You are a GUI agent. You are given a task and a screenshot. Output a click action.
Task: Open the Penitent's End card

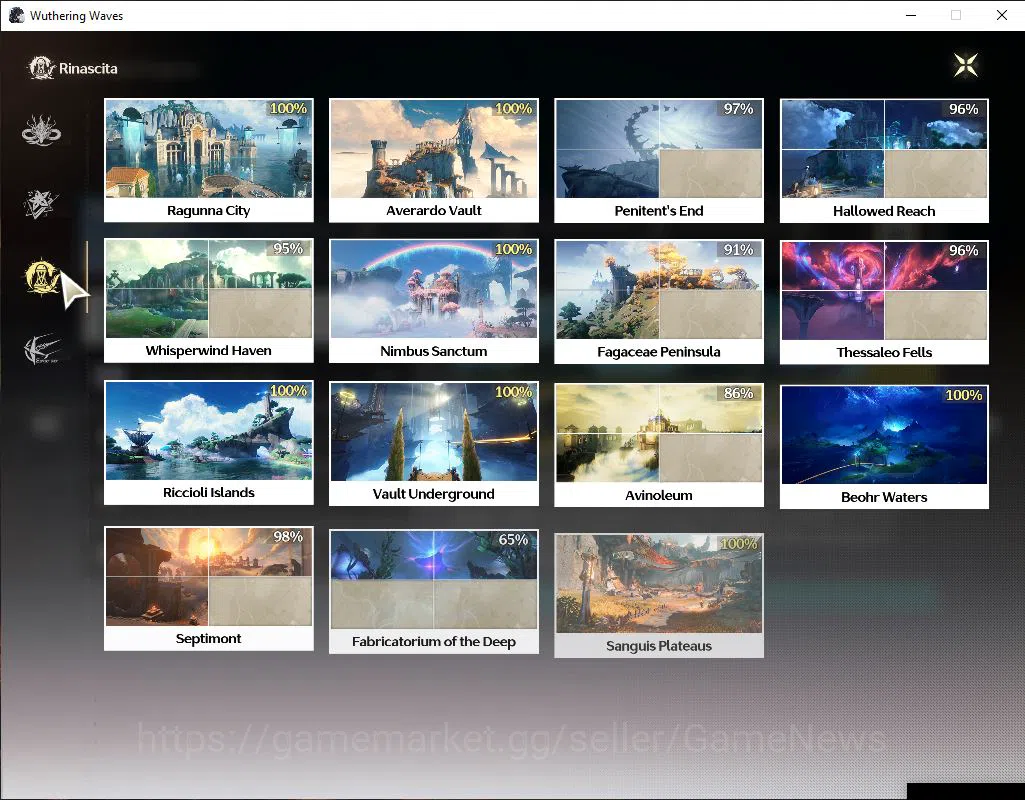pos(659,161)
